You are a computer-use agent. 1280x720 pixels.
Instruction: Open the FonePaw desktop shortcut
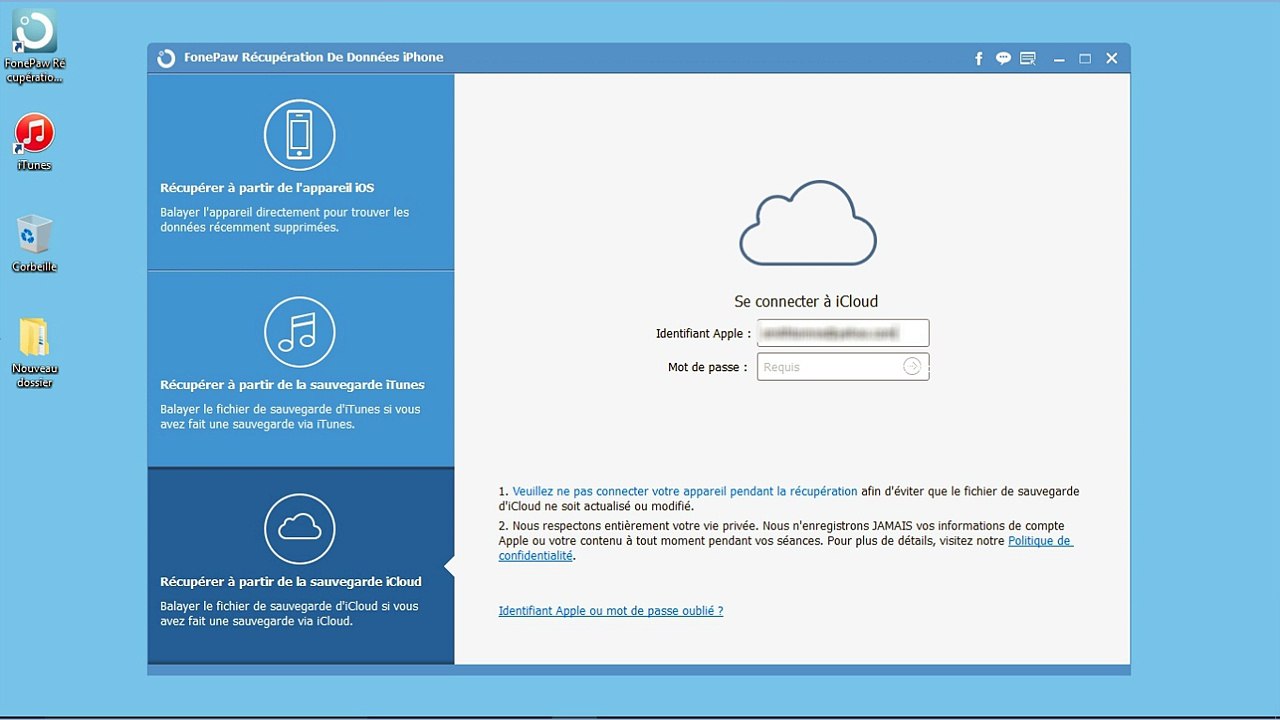pos(34,46)
